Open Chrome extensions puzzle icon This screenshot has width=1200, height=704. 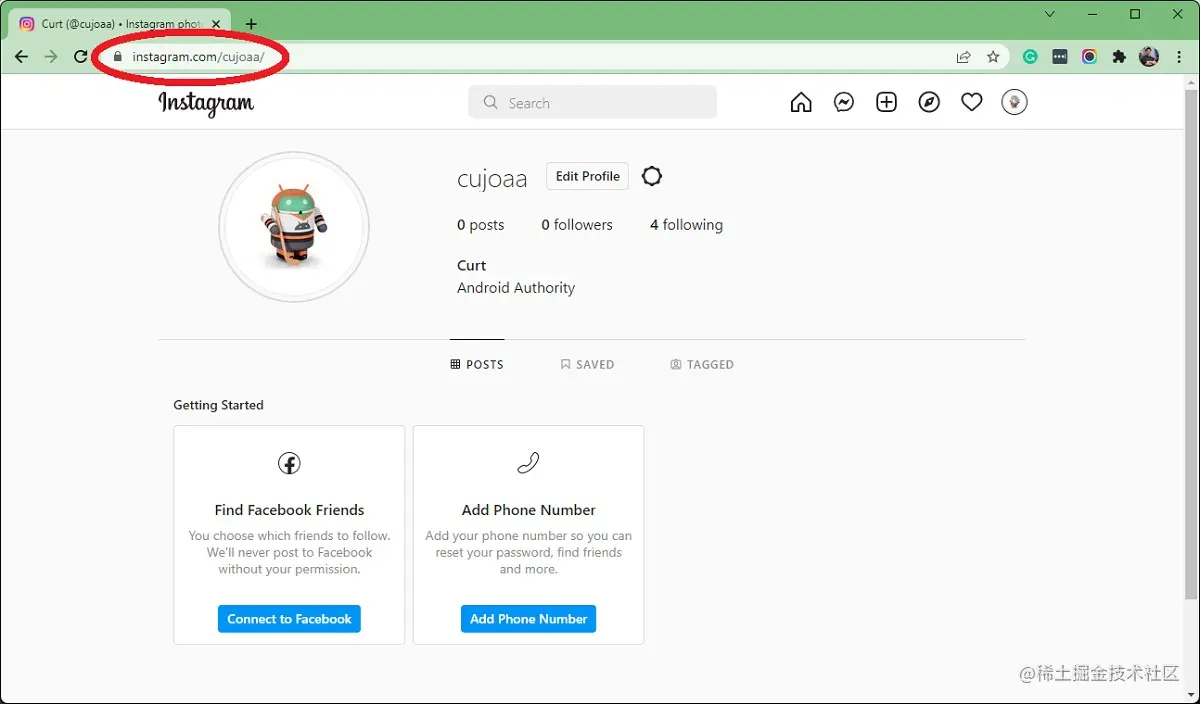(1119, 57)
